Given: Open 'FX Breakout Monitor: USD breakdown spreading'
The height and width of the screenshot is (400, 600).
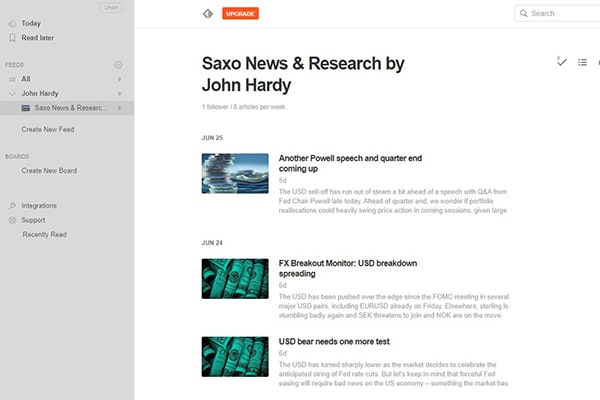Looking at the screenshot, I should [348, 268].
